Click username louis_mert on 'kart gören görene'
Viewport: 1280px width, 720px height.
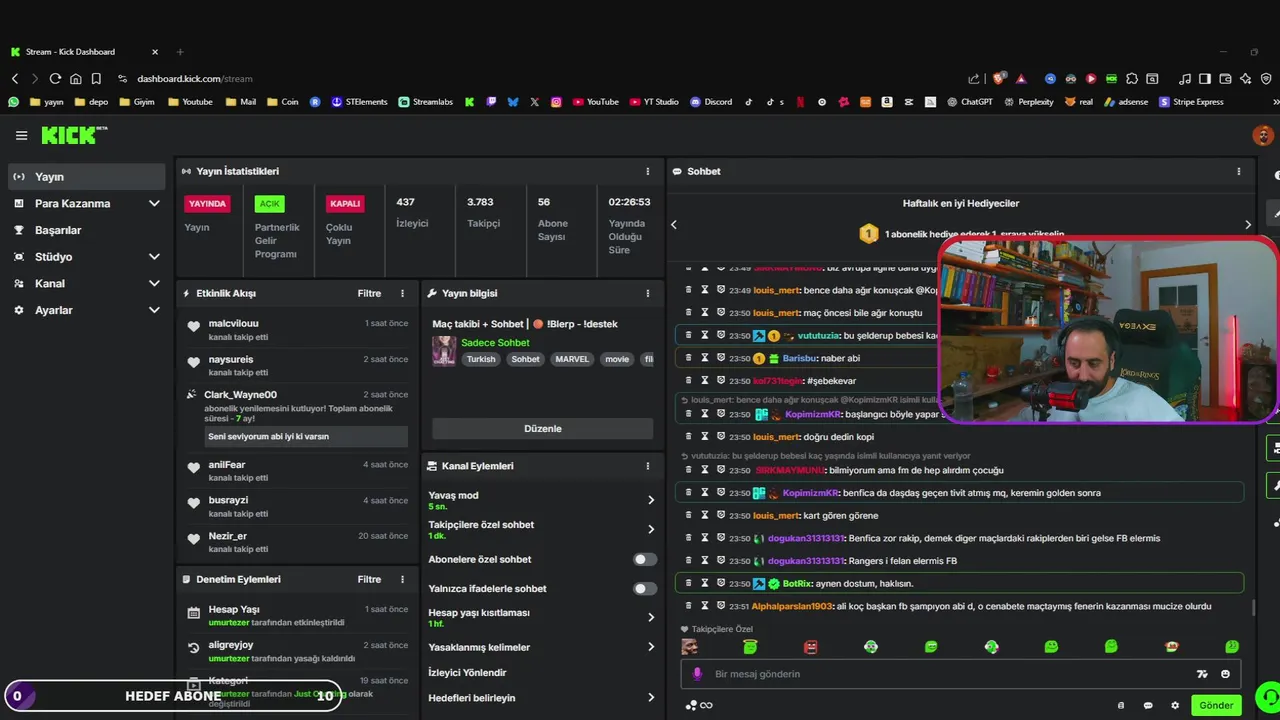[776, 516]
